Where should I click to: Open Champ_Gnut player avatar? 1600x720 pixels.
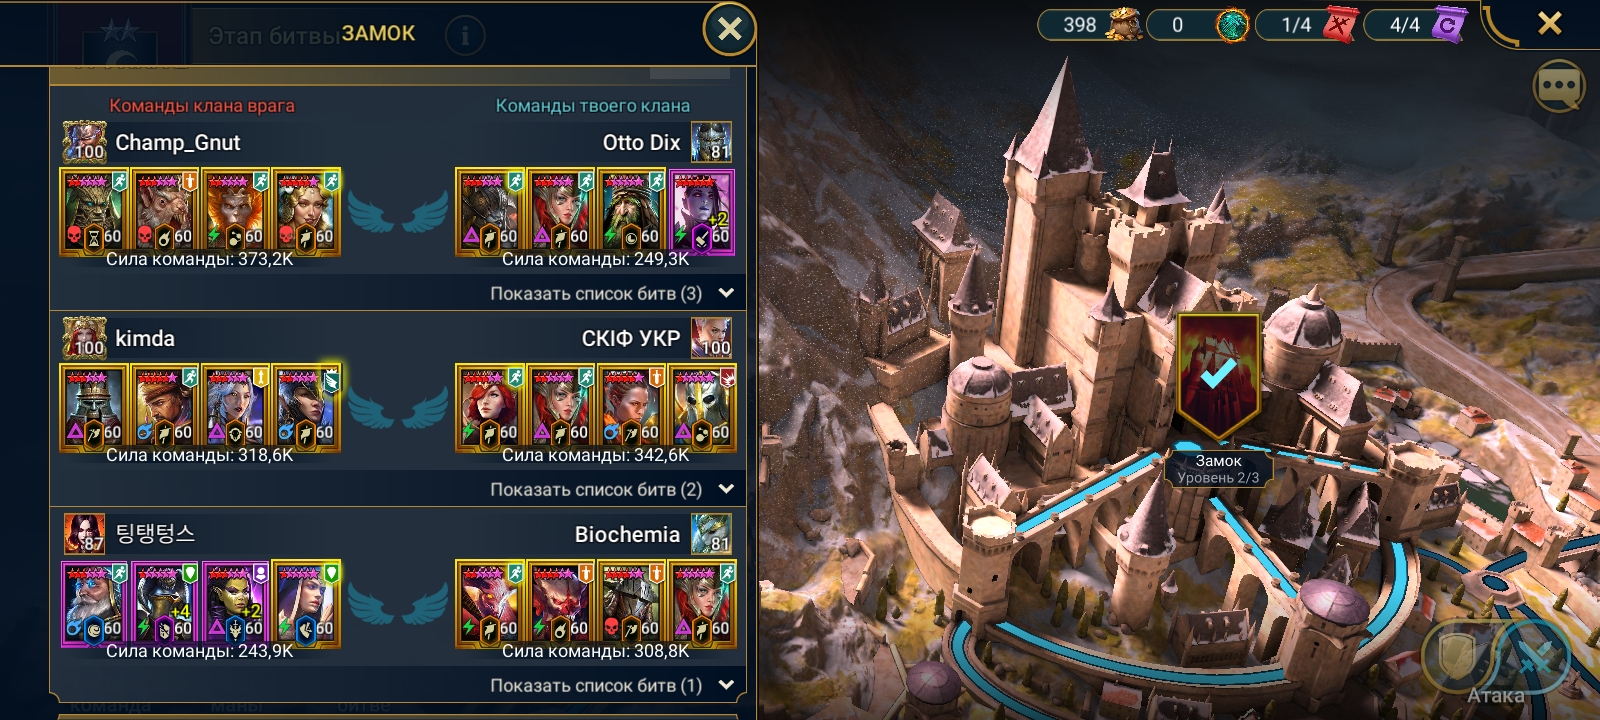pyautogui.click(x=85, y=142)
